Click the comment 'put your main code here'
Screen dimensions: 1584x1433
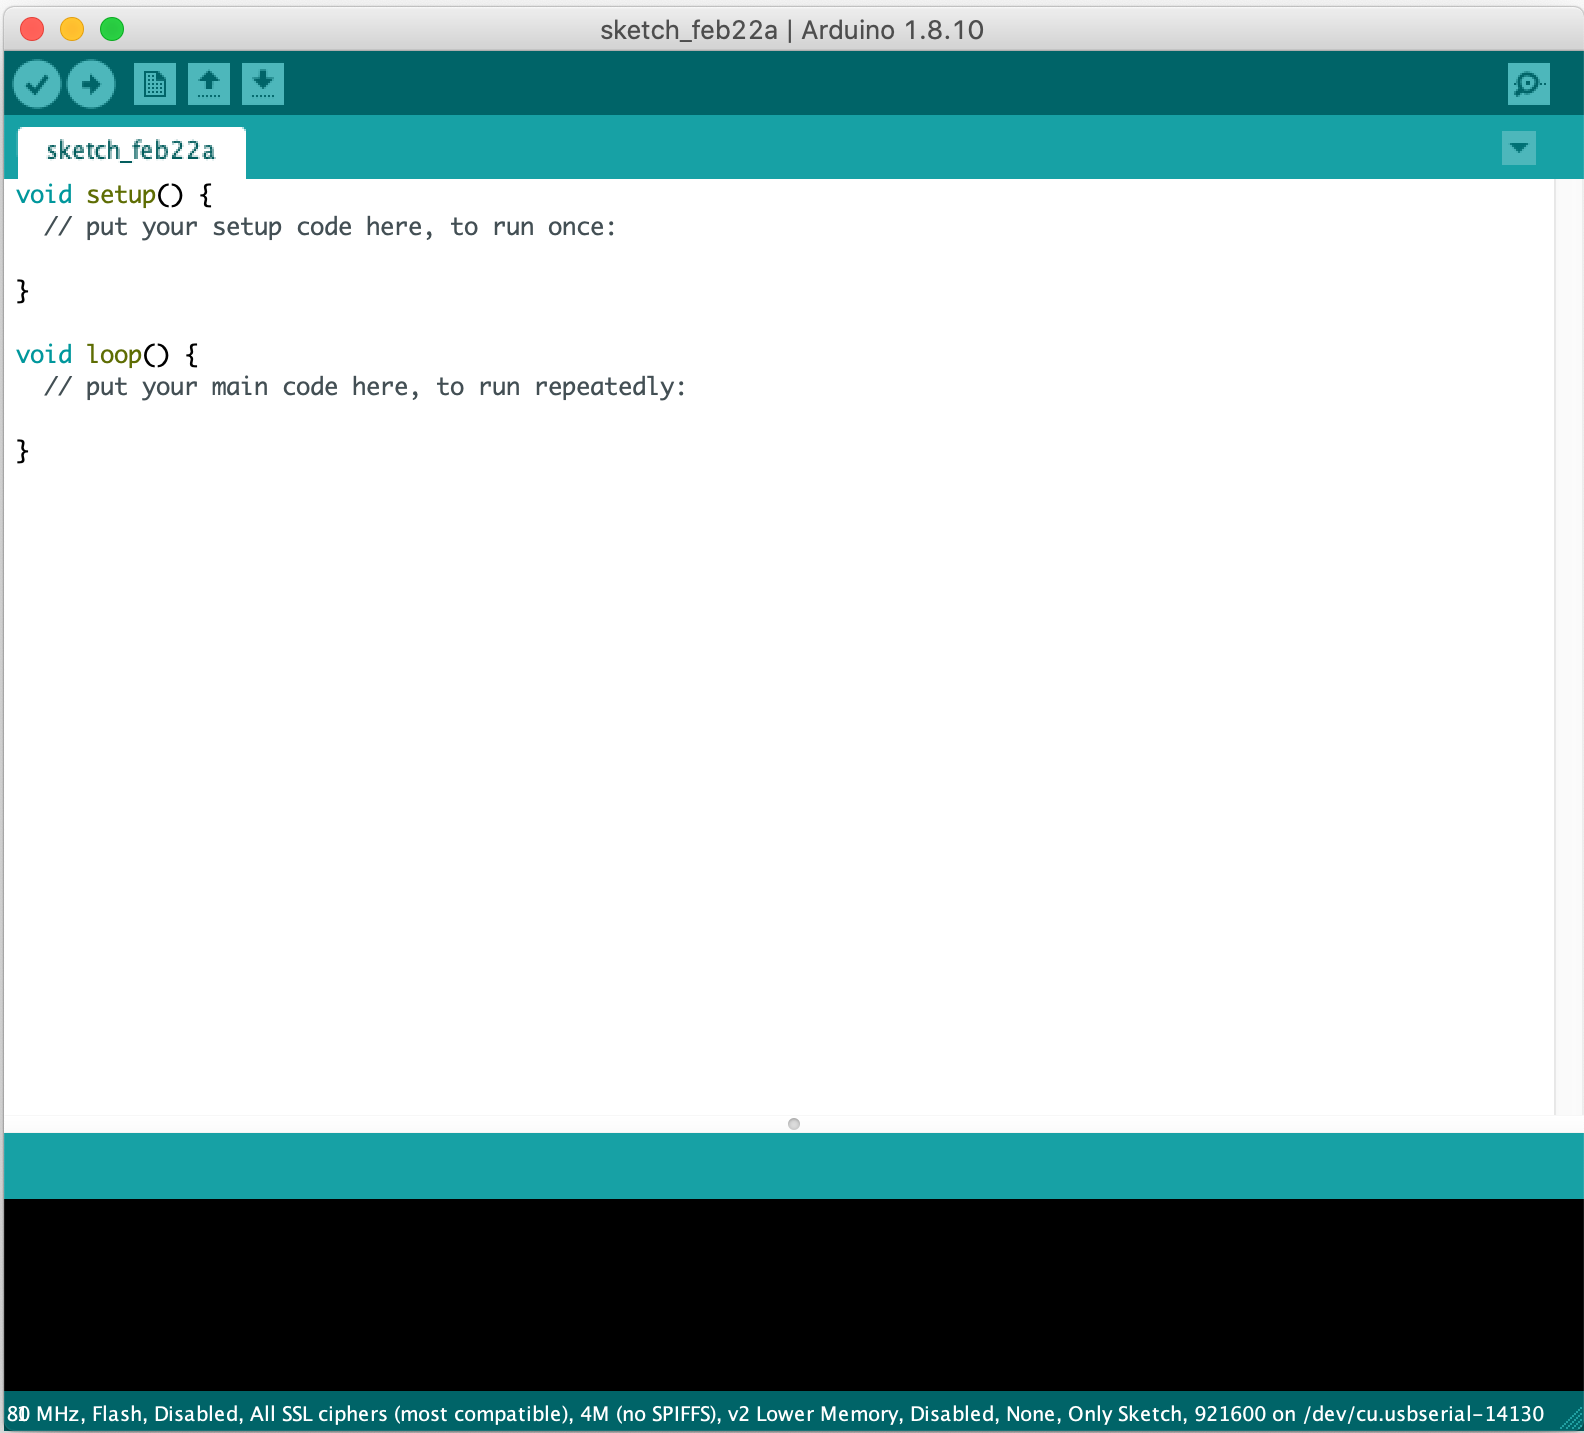tap(365, 387)
